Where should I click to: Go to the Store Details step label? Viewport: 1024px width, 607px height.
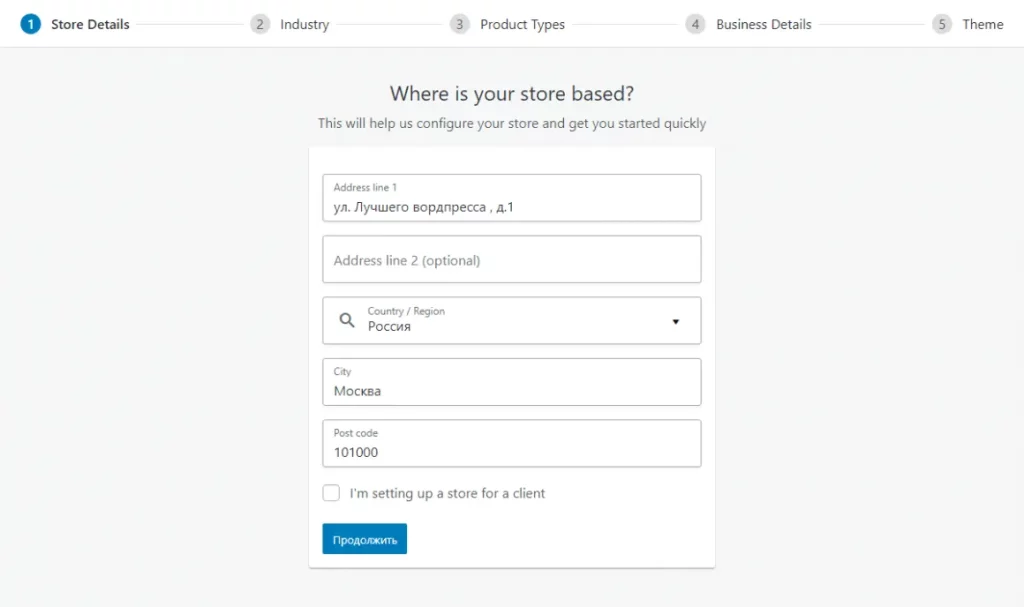pyautogui.click(x=90, y=24)
